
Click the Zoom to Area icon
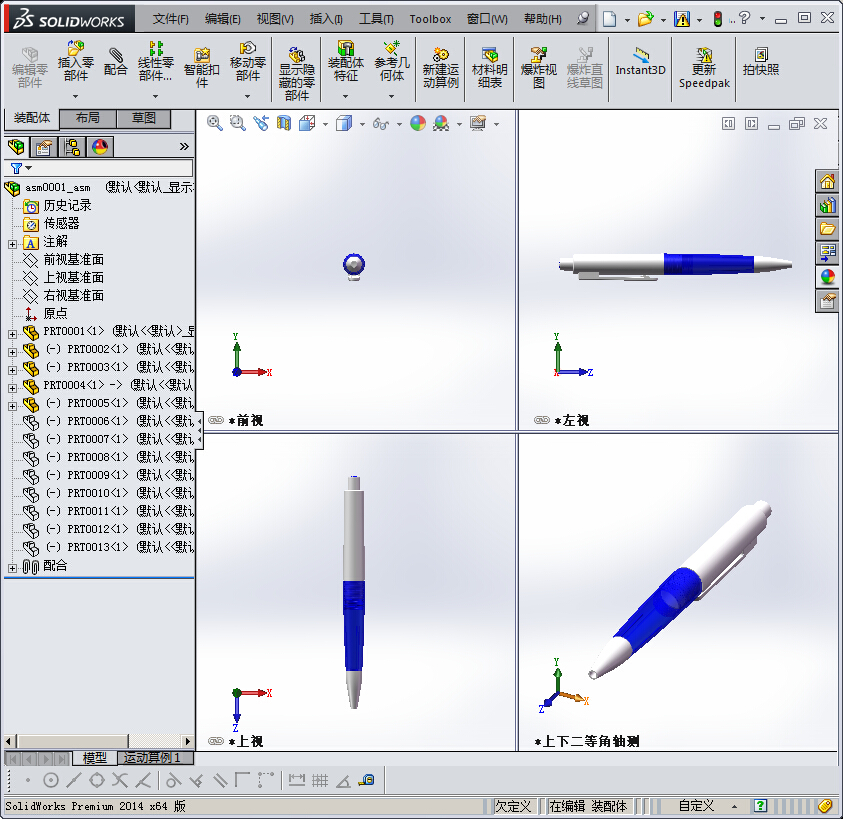click(x=238, y=123)
